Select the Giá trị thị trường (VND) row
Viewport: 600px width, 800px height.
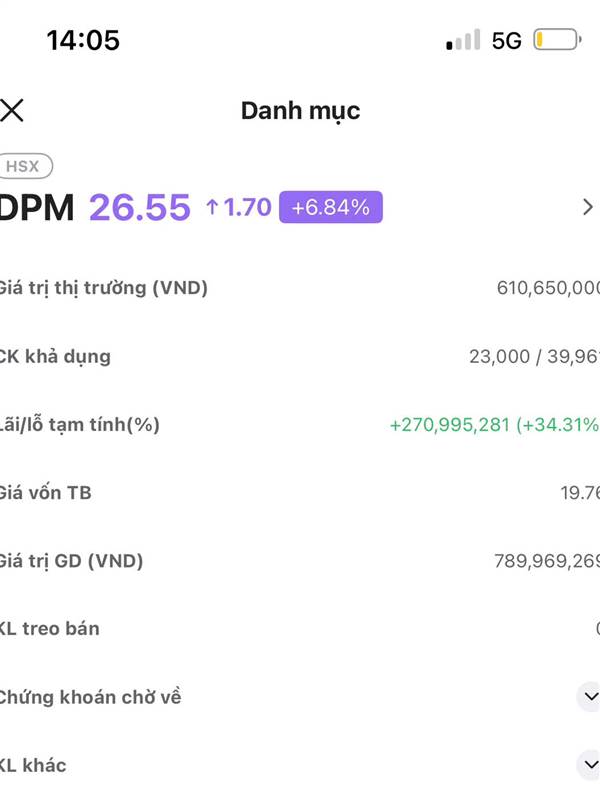[x=300, y=288]
